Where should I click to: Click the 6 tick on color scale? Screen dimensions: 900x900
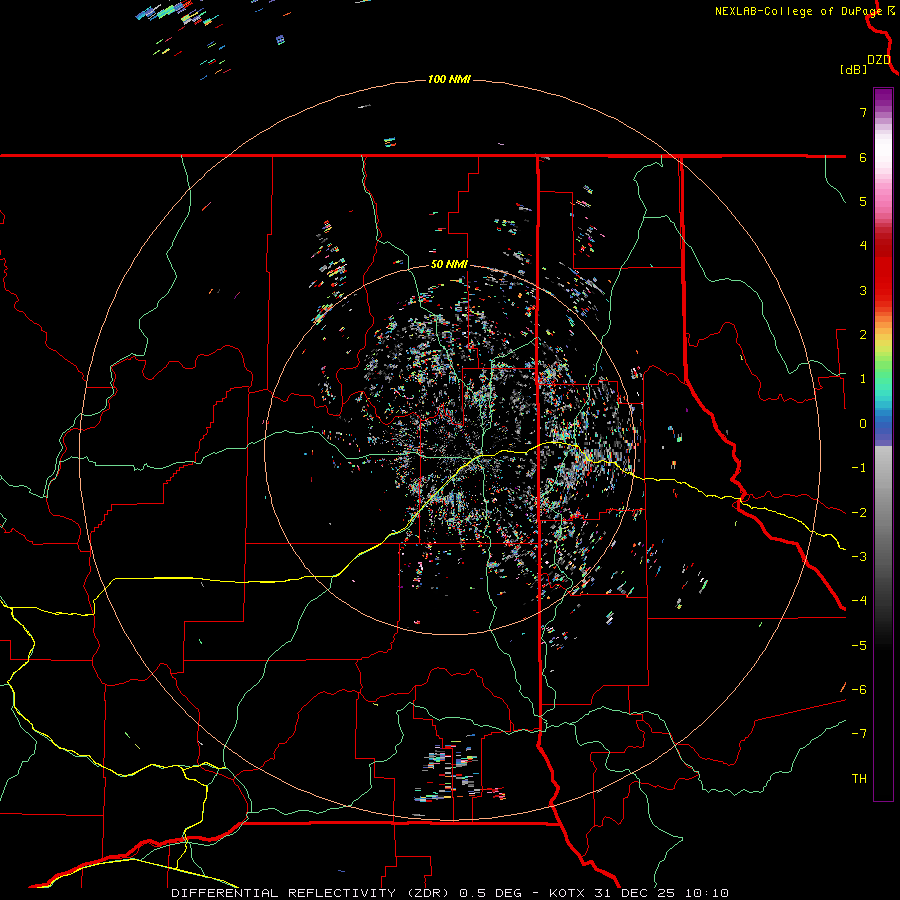click(x=863, y=157)
